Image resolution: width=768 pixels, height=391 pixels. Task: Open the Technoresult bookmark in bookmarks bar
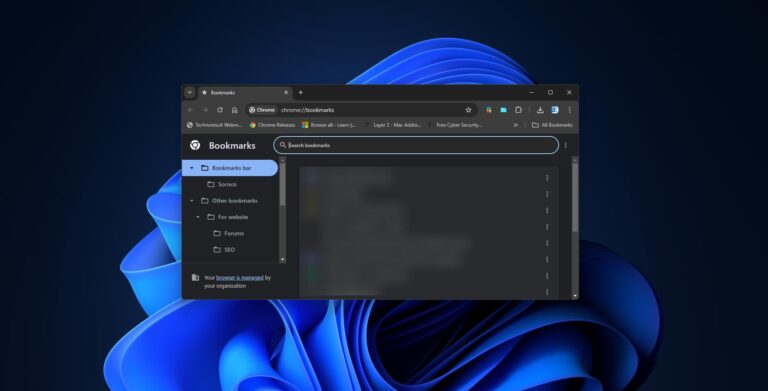pos(214,125)
